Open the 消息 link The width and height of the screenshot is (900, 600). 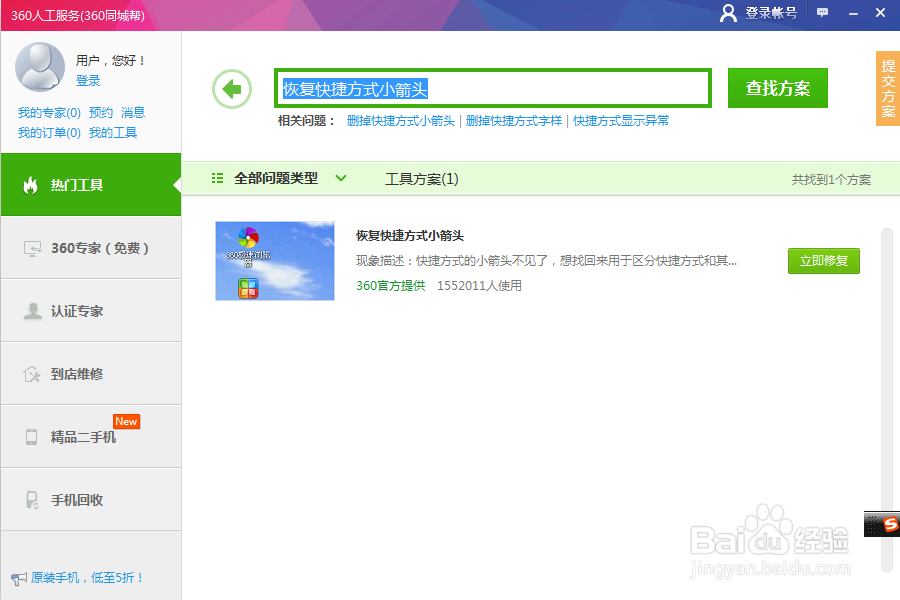(x=133, y=113)
